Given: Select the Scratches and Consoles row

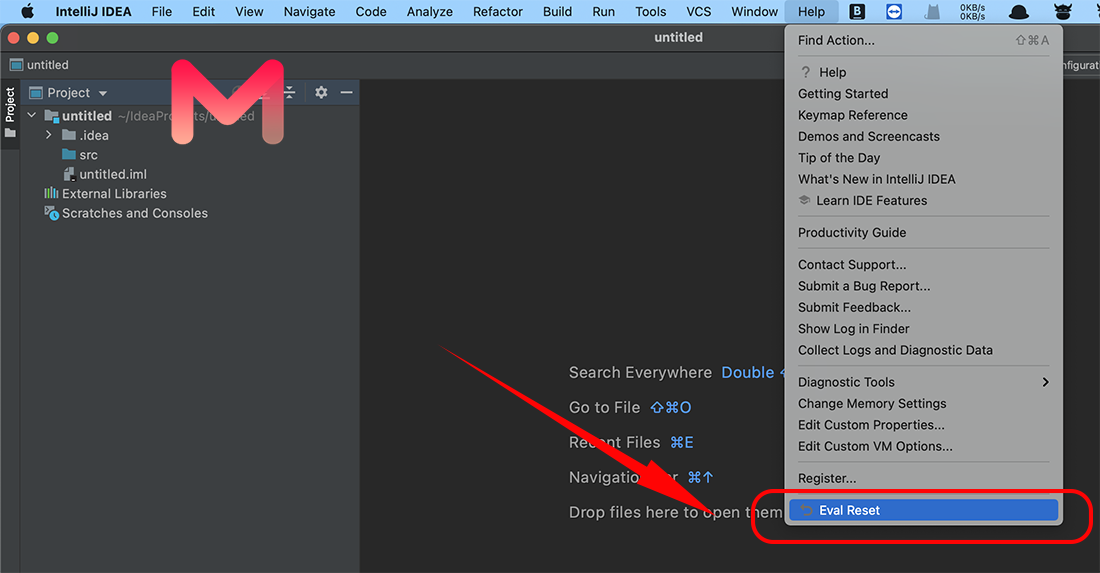Looking at the screenshot, I should pos(189,213).
